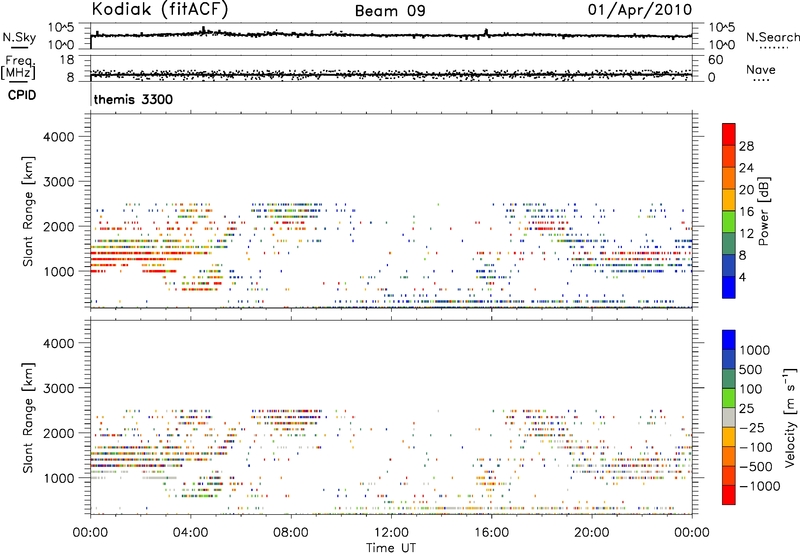This screenshot has width=800, height=554.
Task: Select the '20' label on Power colorbar
Action: (x=746, y=190)
